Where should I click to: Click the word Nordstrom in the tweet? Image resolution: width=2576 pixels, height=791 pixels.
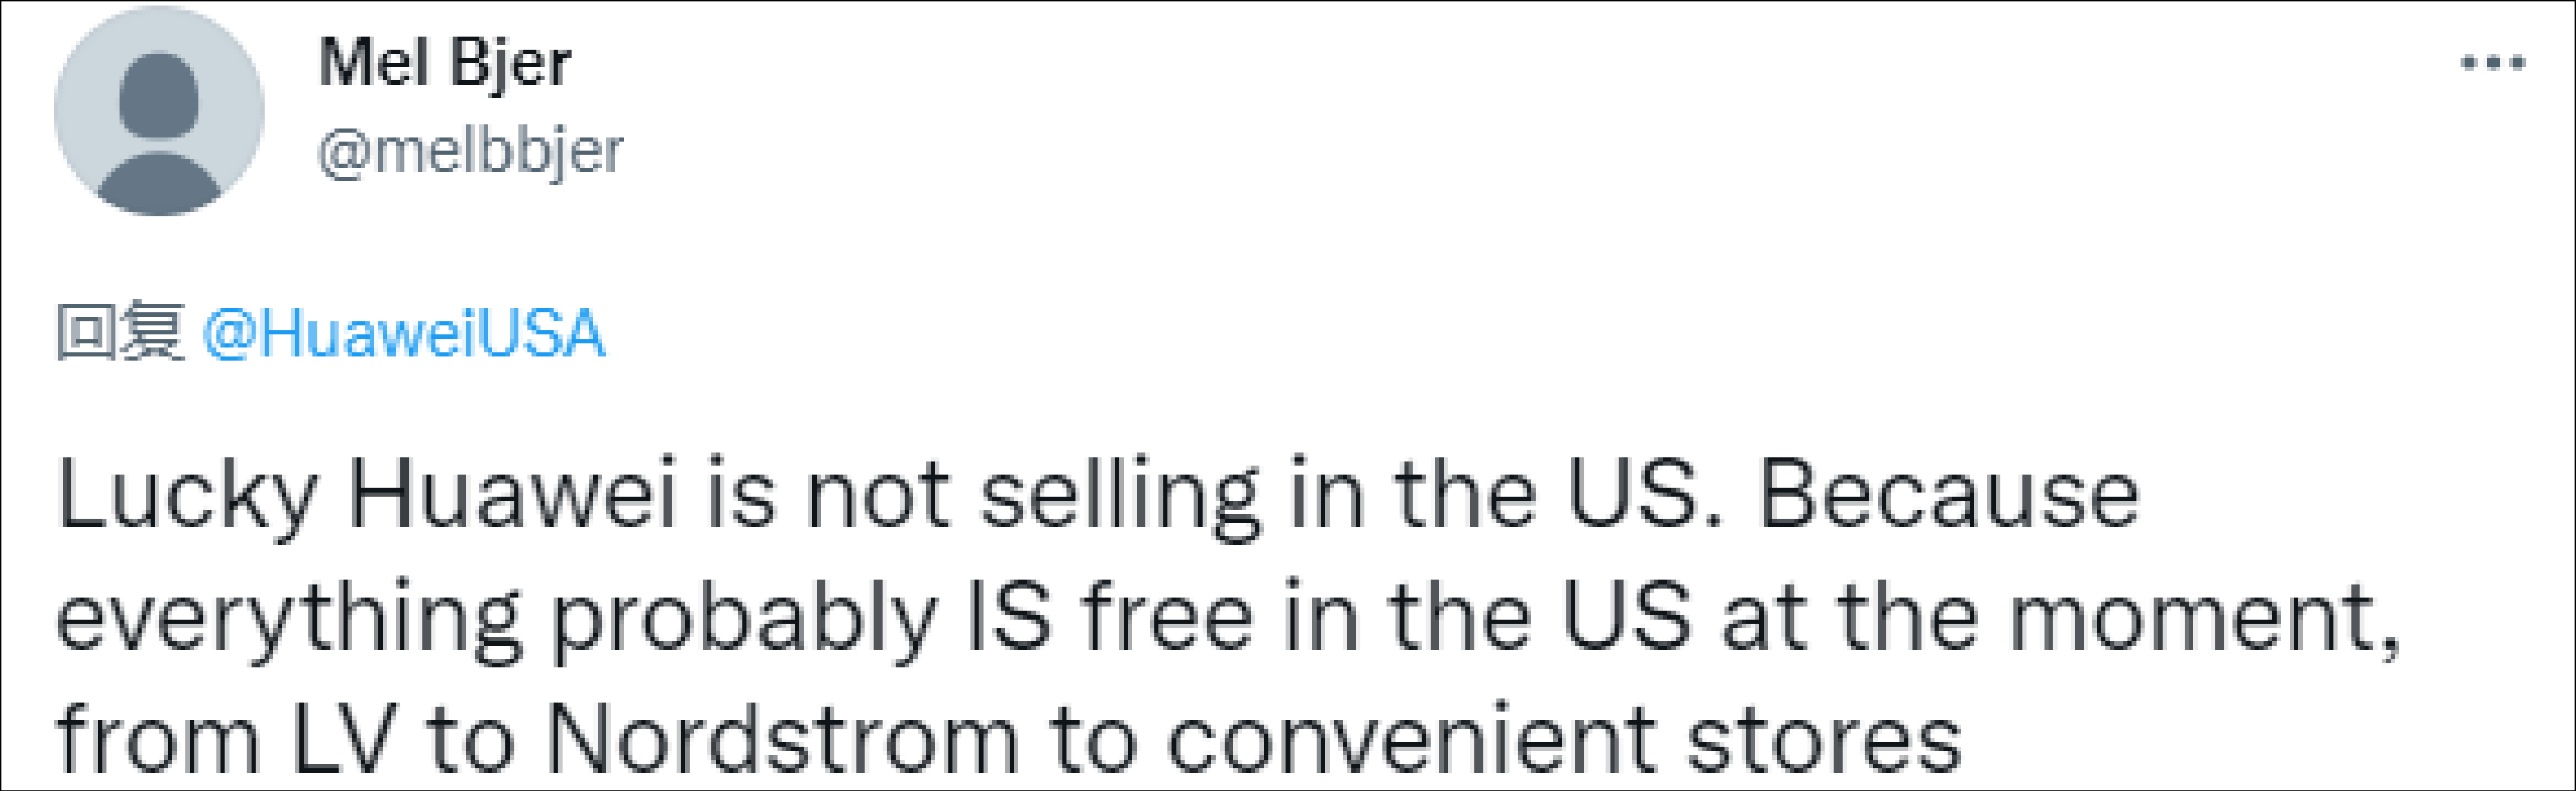pyautogui.click(x=782, y=740)
